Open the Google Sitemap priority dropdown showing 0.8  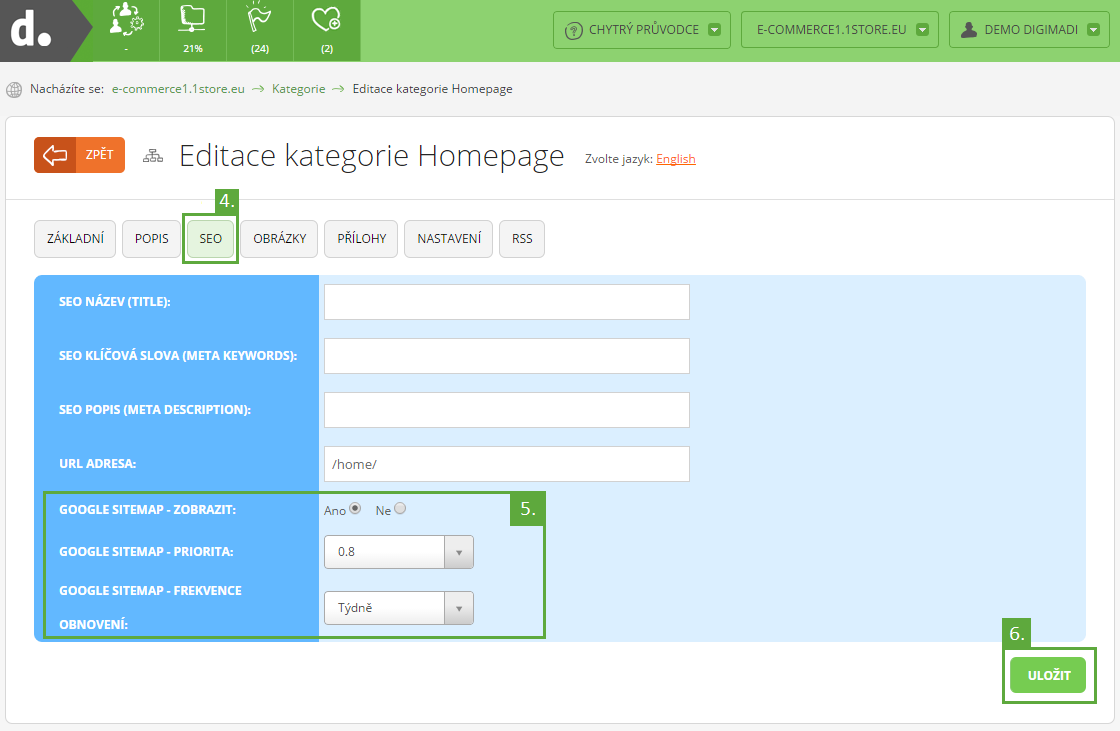399,552
